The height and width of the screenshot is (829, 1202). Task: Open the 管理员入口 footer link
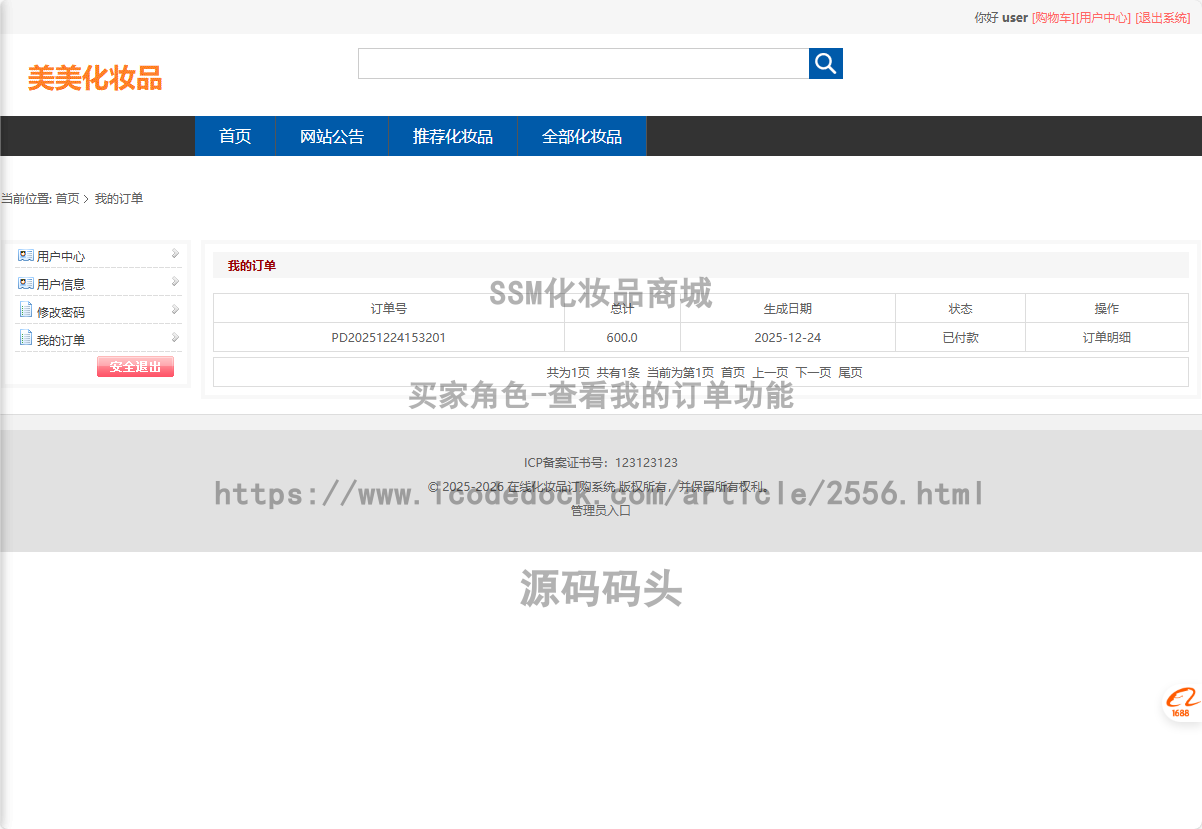pos(601,510)
